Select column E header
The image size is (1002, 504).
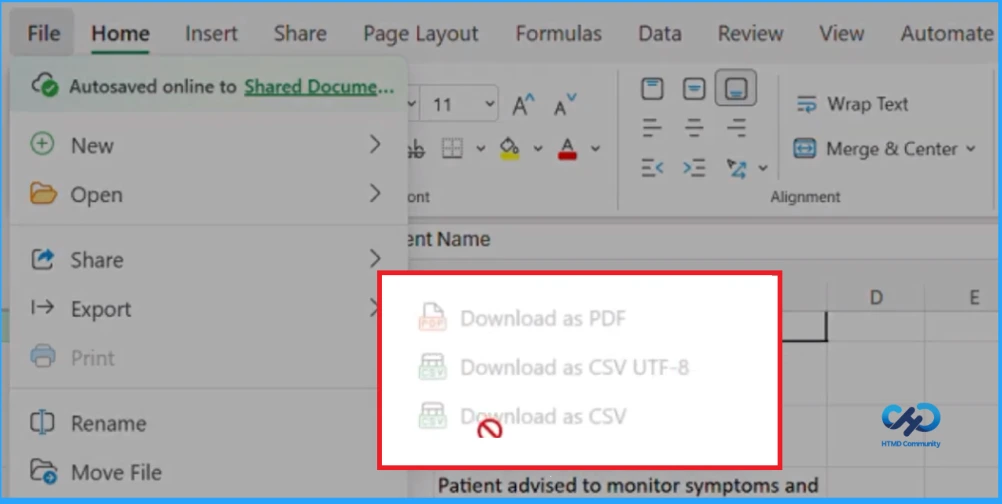(974, 297)
